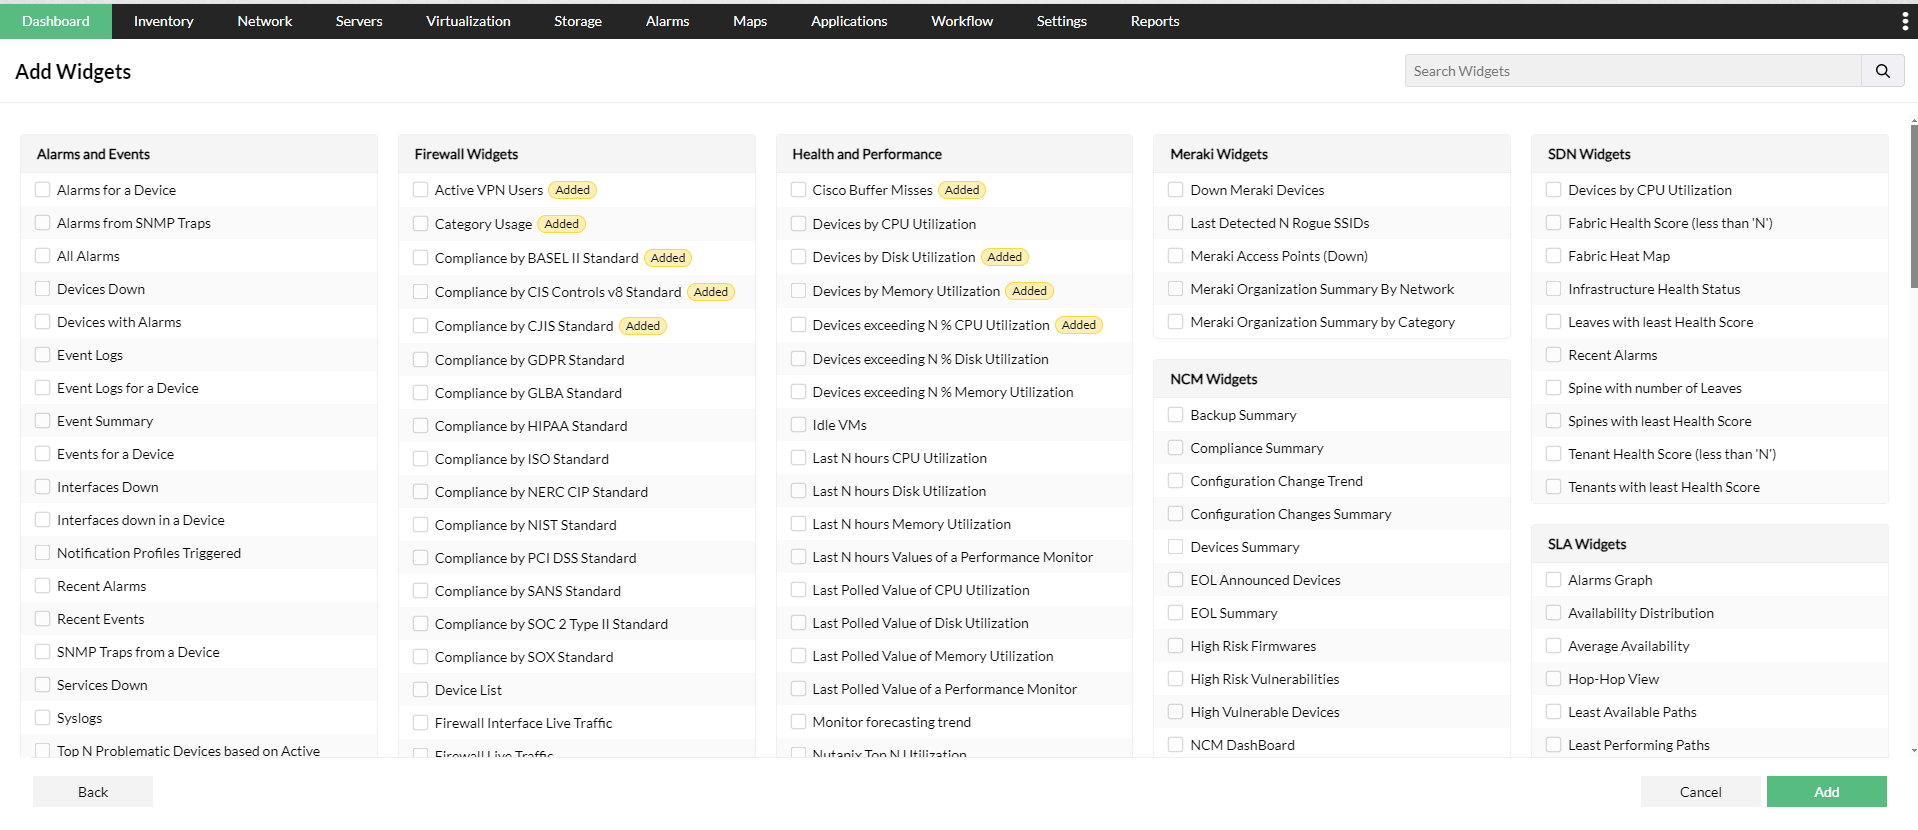Image resolution: width=1918 pixels, height=830 pixels.
Task: Click the vertical page scrollbar
Action: 1913,200
